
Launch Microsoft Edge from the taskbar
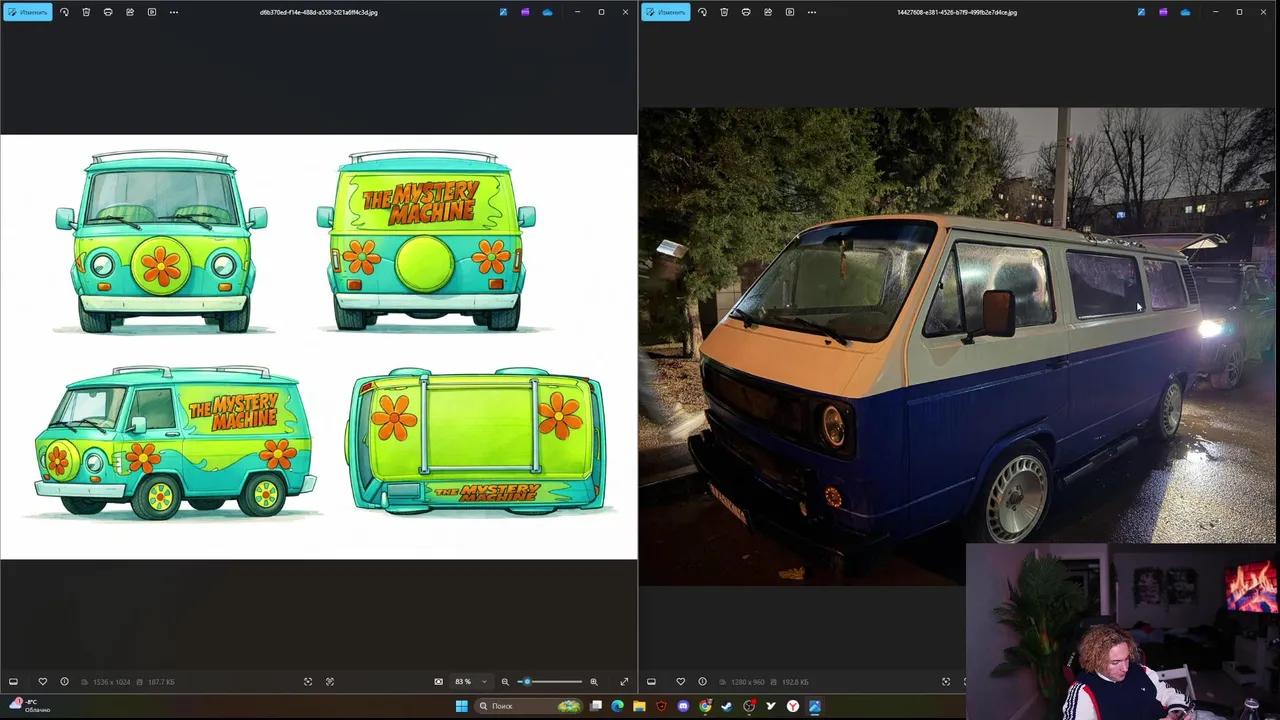click(x=617, y=706)
